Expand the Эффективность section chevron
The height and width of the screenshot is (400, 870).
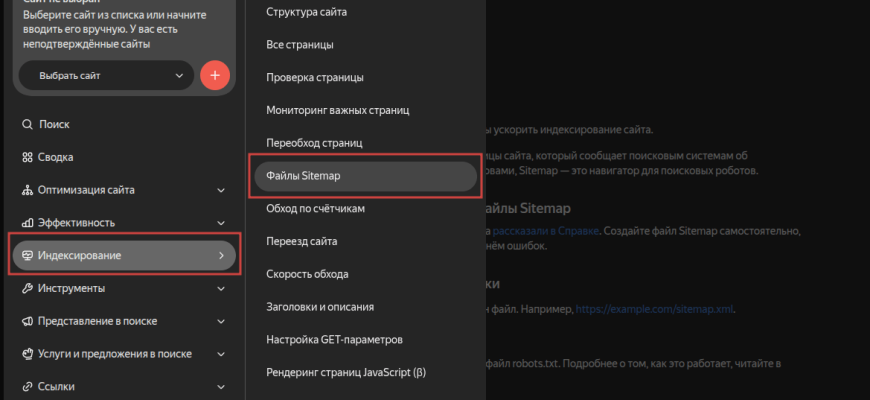coord(220,222)
